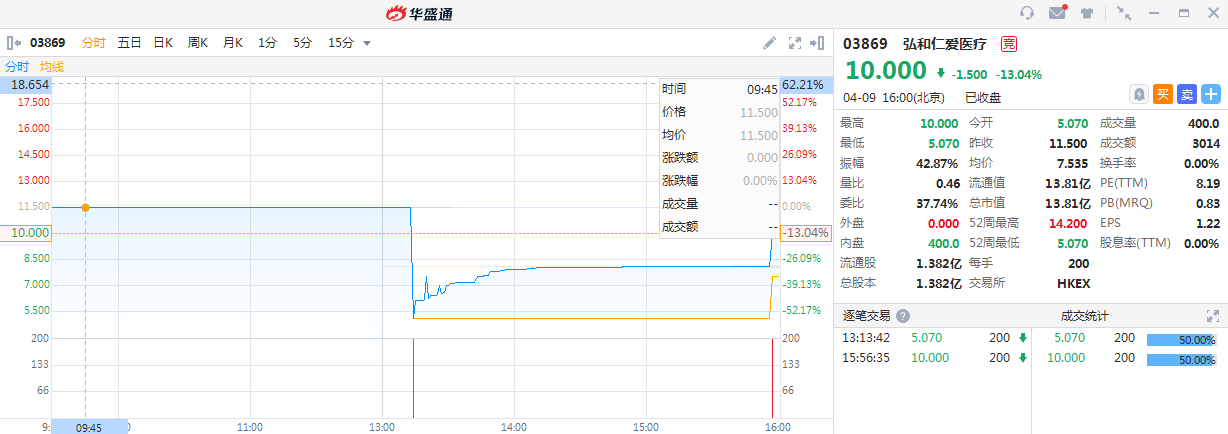The height and width of the screenshot is (434, 1228).
Task: Toggle the 均线 average line display
Action: [52, 66]
